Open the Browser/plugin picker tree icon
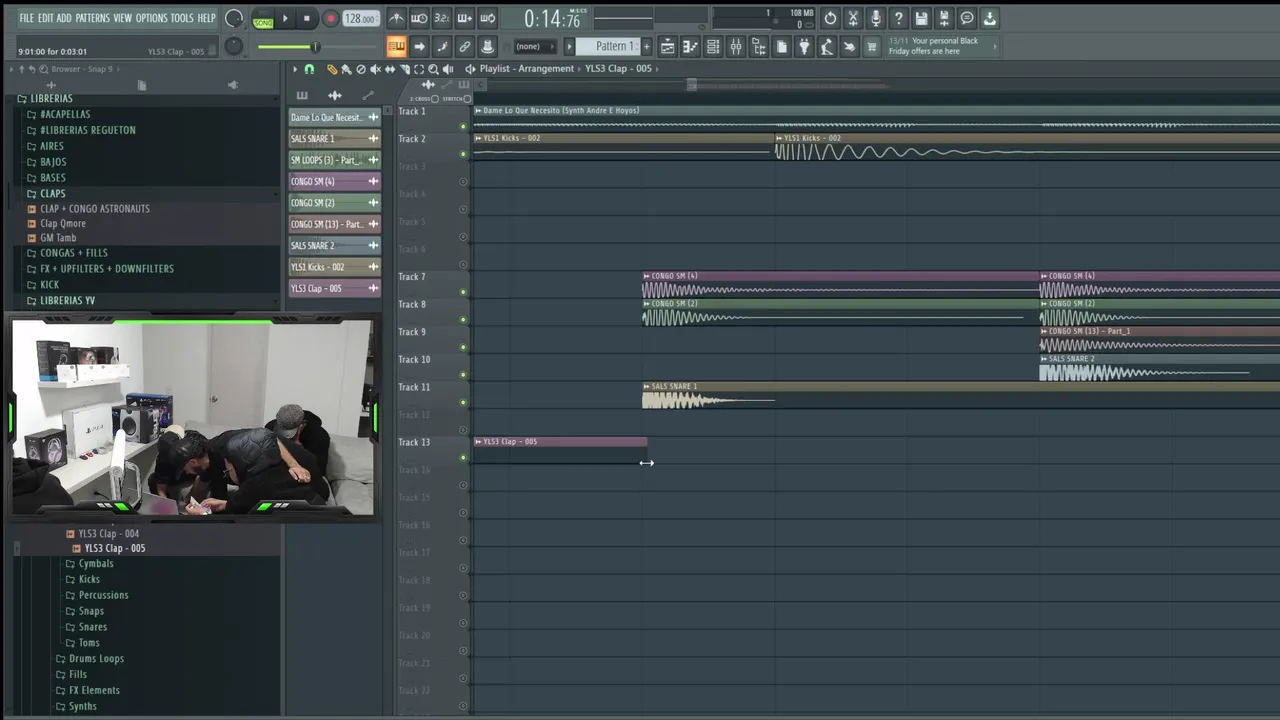The height and width of the screenshot is (720, 1280). pyautogui.click(x=759, y=46)
